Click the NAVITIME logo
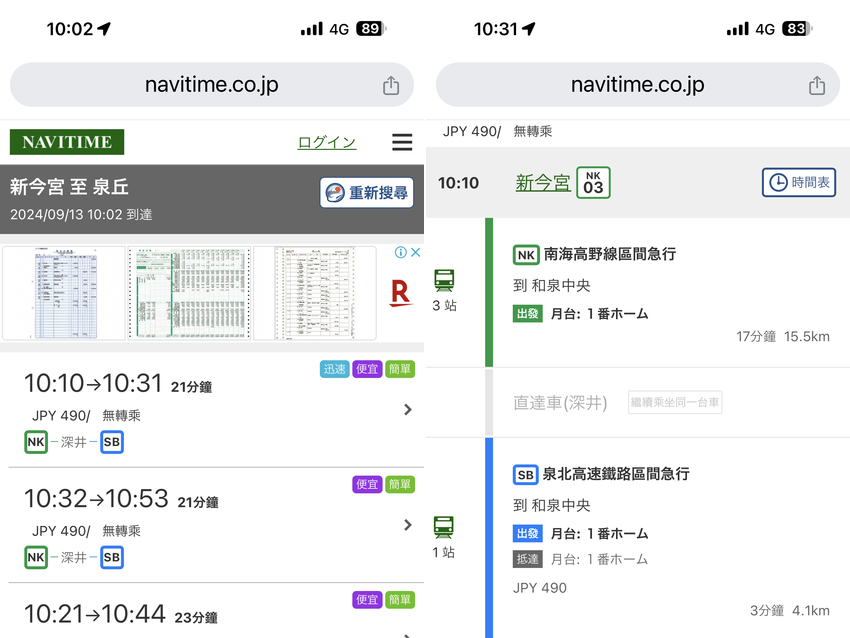 pos(67,142)
